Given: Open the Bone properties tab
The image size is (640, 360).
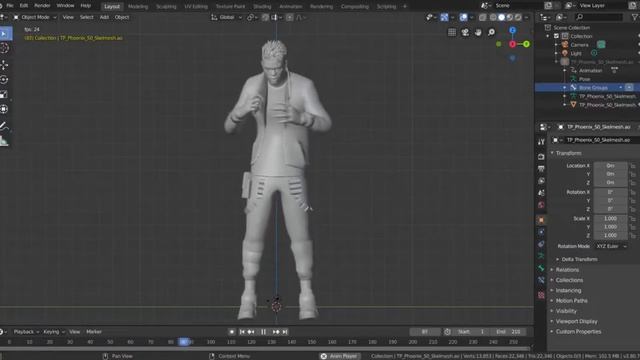Looking at the screenshot, I should pos(541,268).
